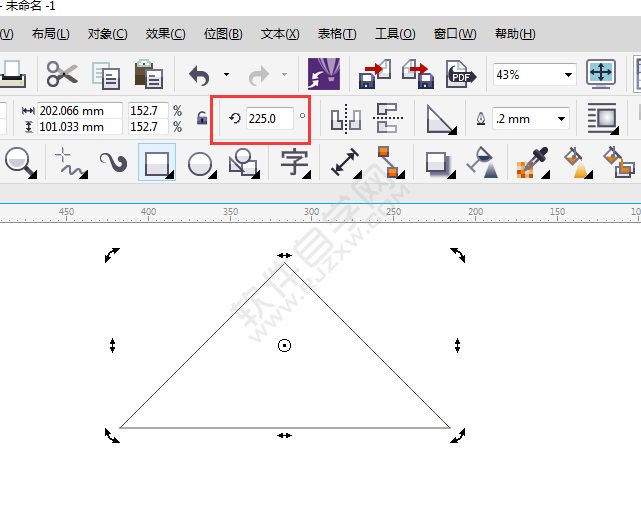
Task: Select the Dimension line tool
Action: tap(346, 163)
